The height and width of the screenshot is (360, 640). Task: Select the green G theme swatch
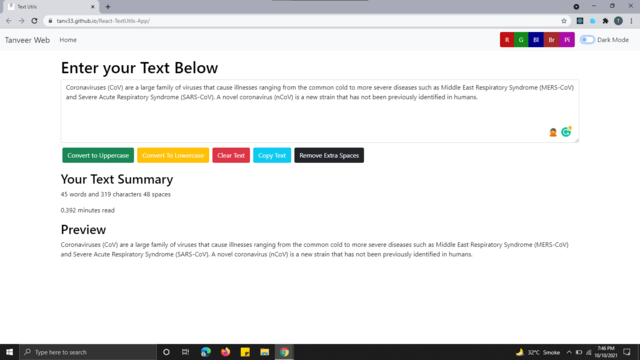[x=521, y=40]
